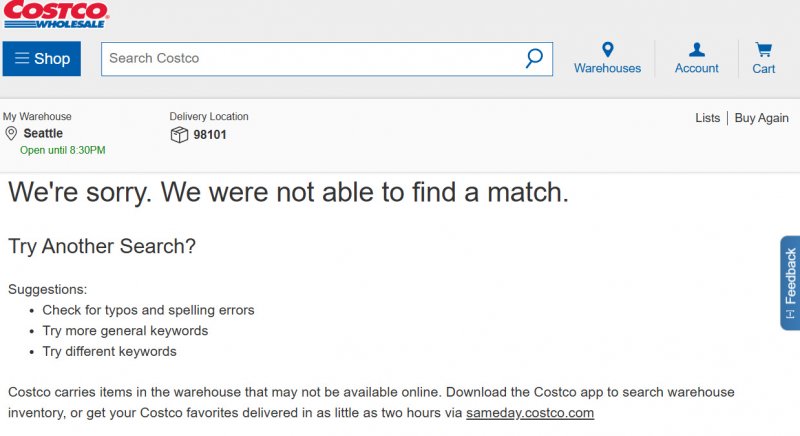
Task: Click the Costco Wholesale logo
Action: pyautogui.click(x=56, y=14)
